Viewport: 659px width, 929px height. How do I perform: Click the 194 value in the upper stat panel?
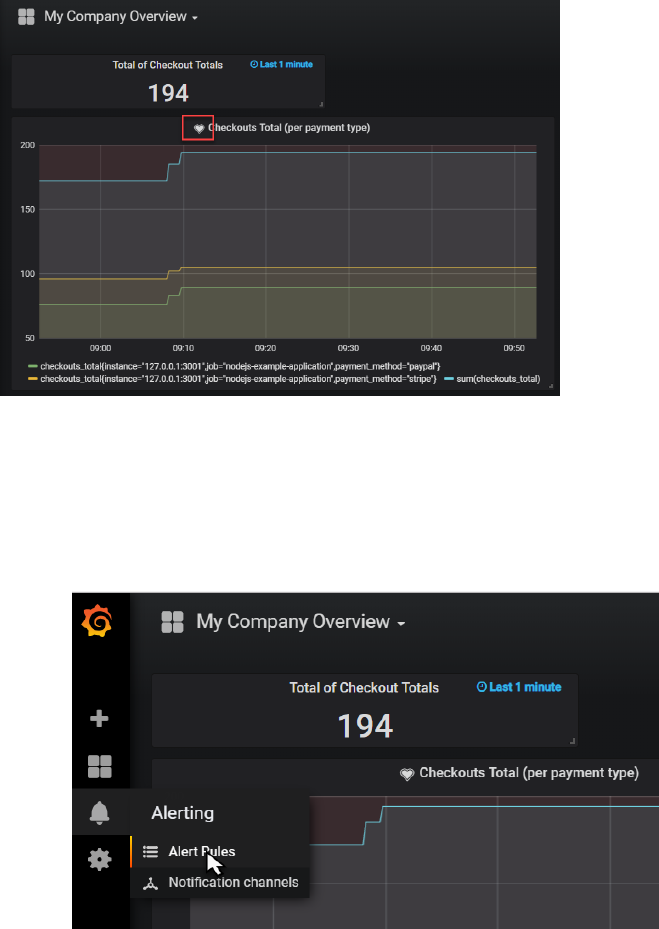pos(168,93)
